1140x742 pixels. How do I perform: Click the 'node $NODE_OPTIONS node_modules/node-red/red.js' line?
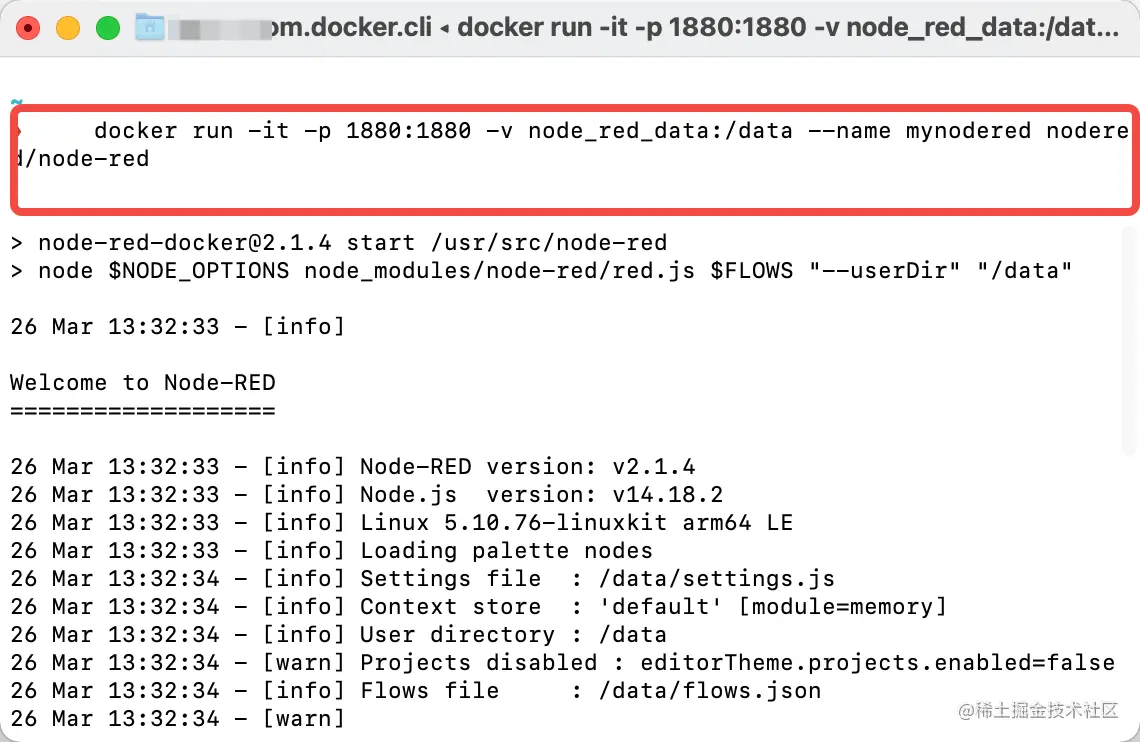pyautogui.click(x=541, y=270)
